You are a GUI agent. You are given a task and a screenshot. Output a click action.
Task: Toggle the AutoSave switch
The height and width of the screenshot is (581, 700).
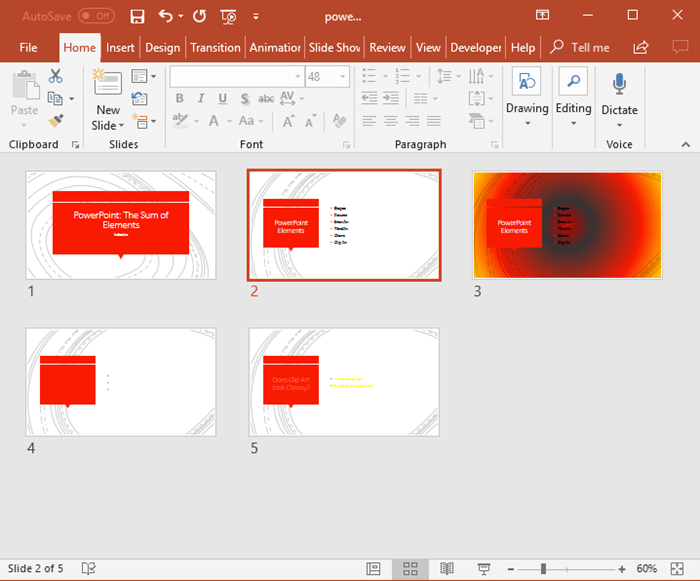point(96,16)
